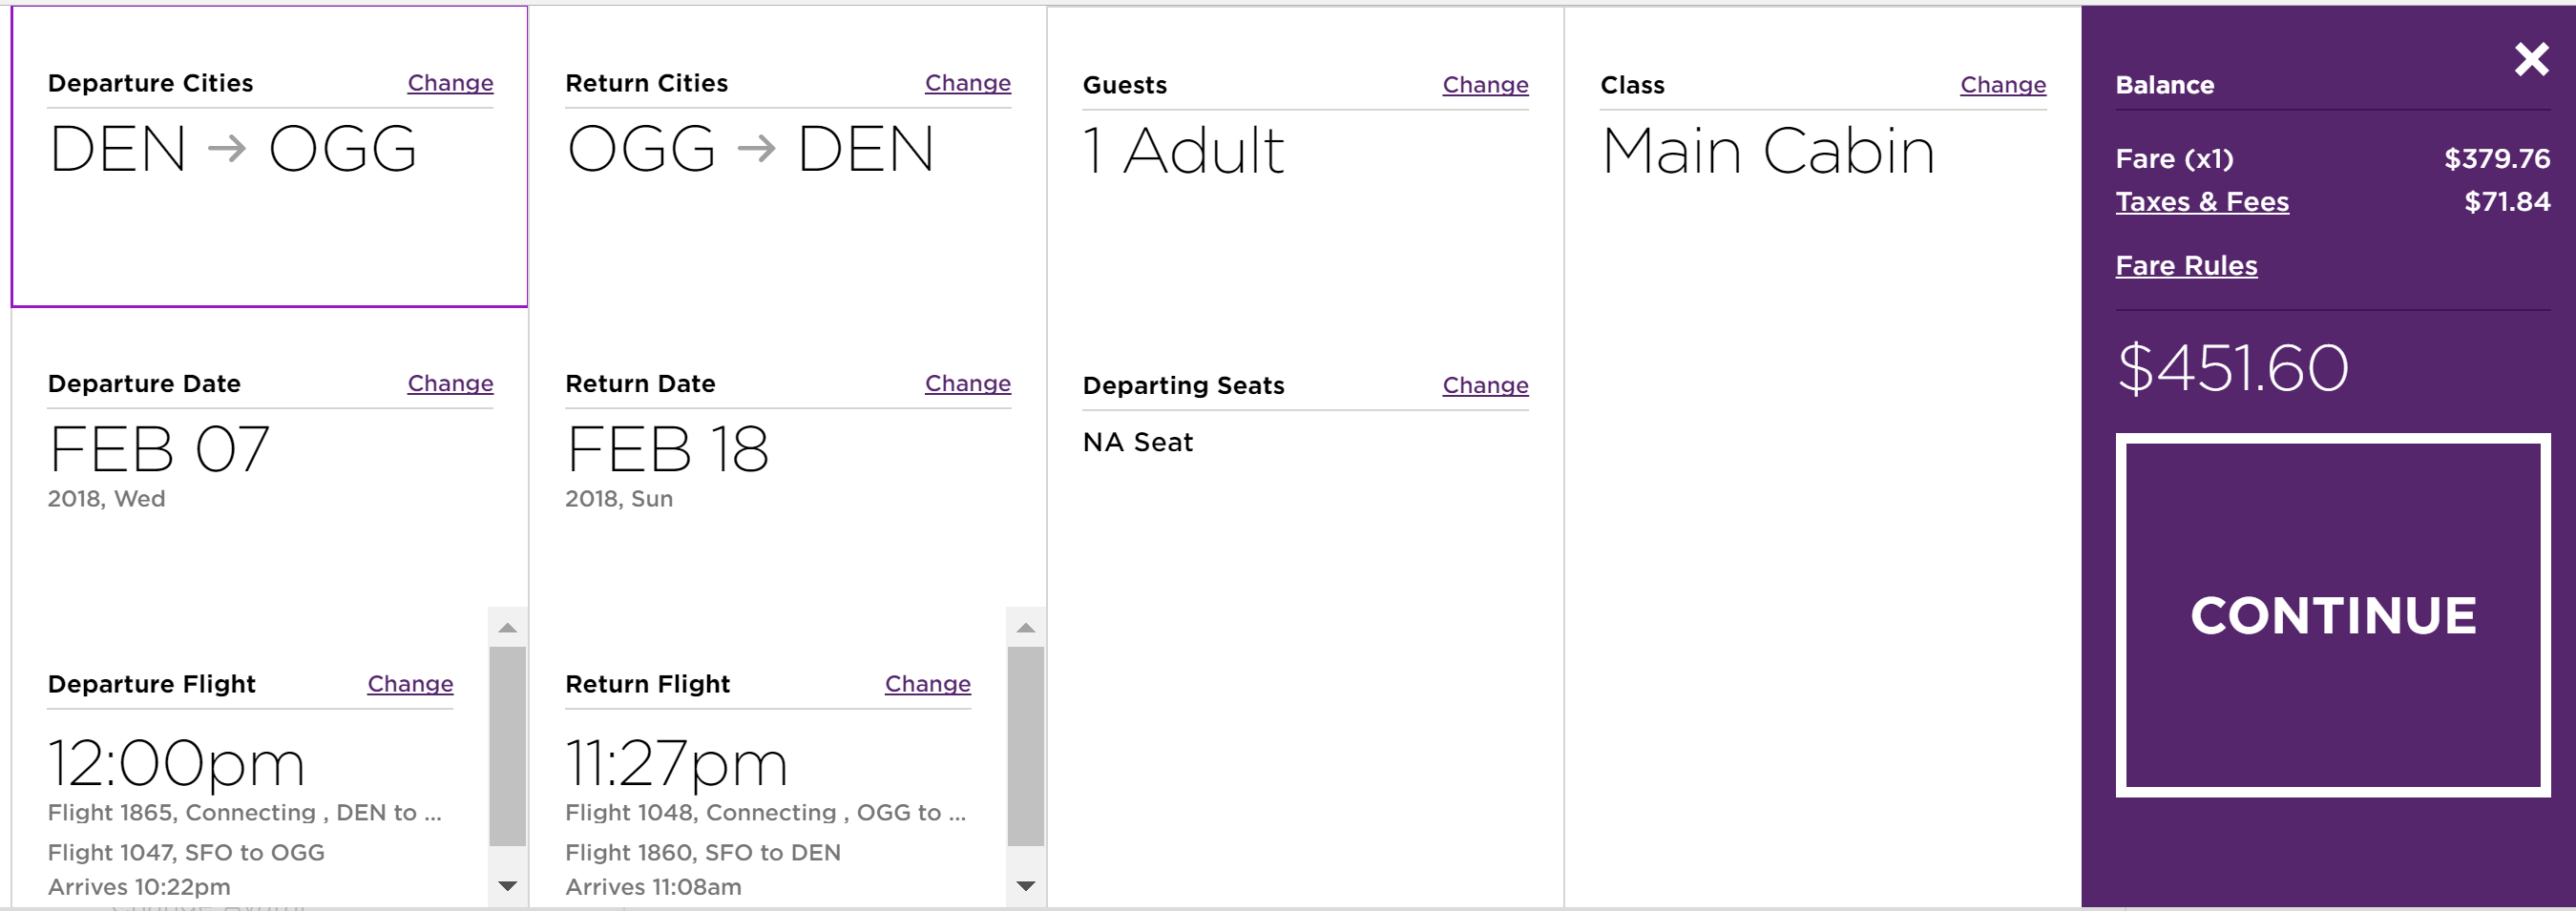Close the booking summary with the X icon

[x=2531, y=60]
